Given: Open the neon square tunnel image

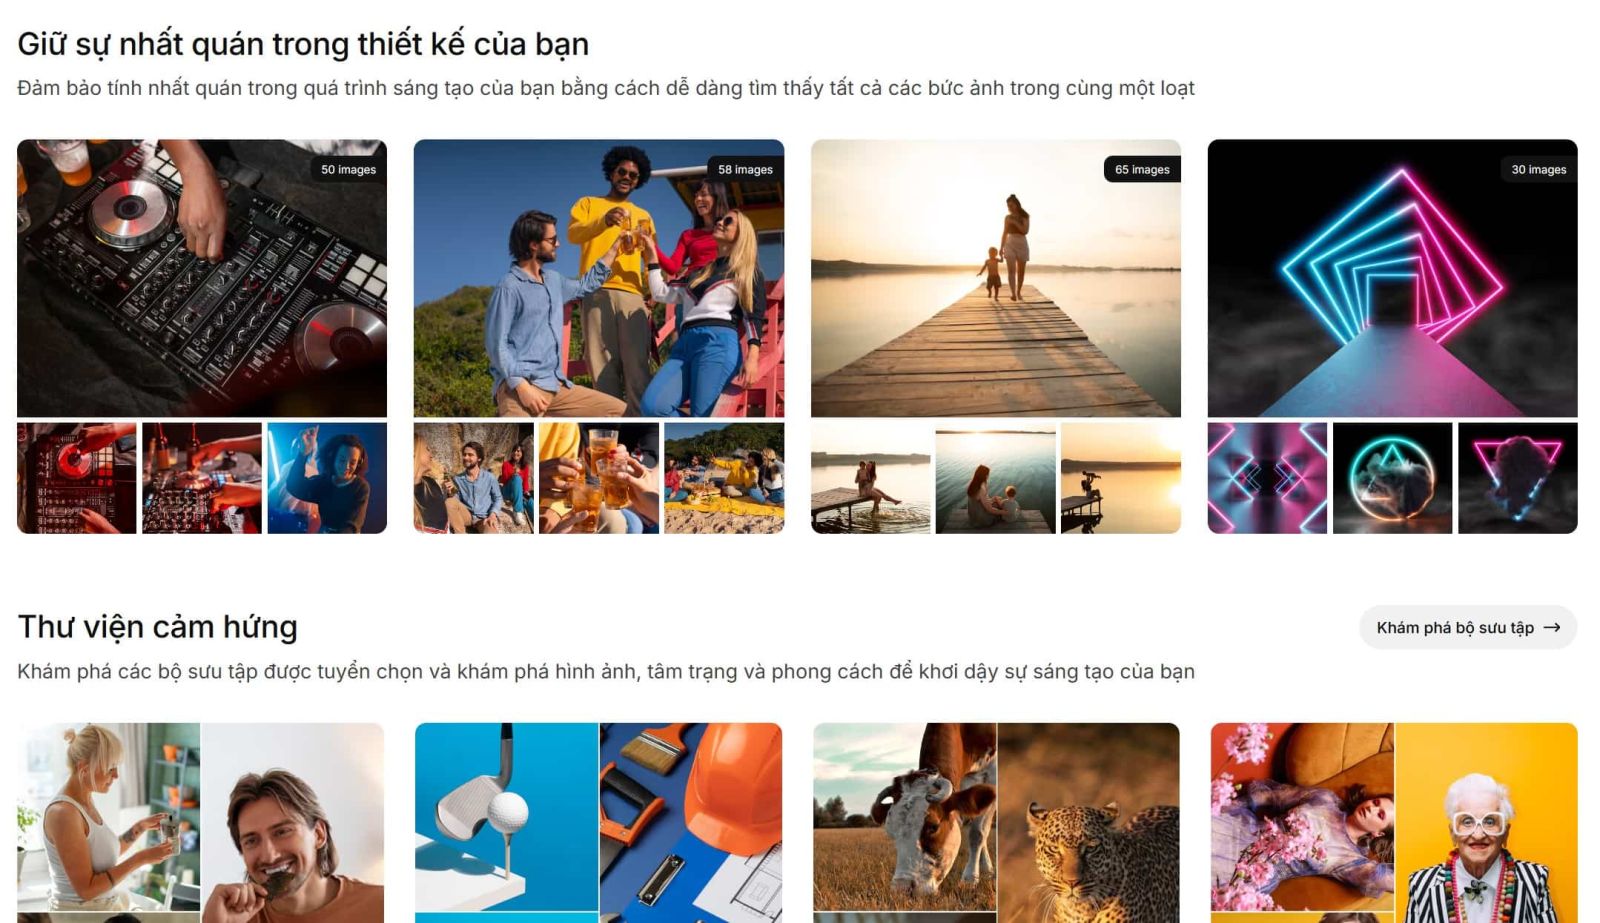Looking at the screenshot, I should pyautogui.click(x=1392, y=278).
